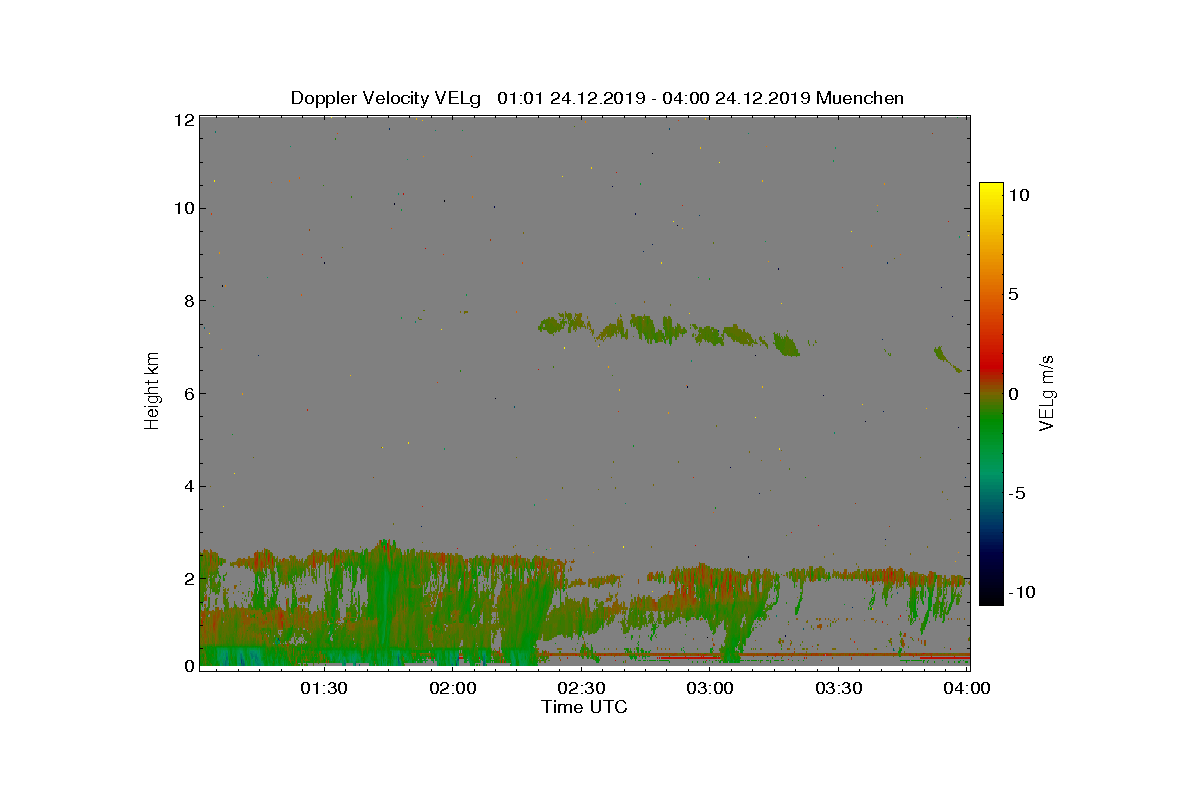The image size is (1200, 800).
Task: Click the 'Time UTC' axis label
Action: tap(585, 707)
